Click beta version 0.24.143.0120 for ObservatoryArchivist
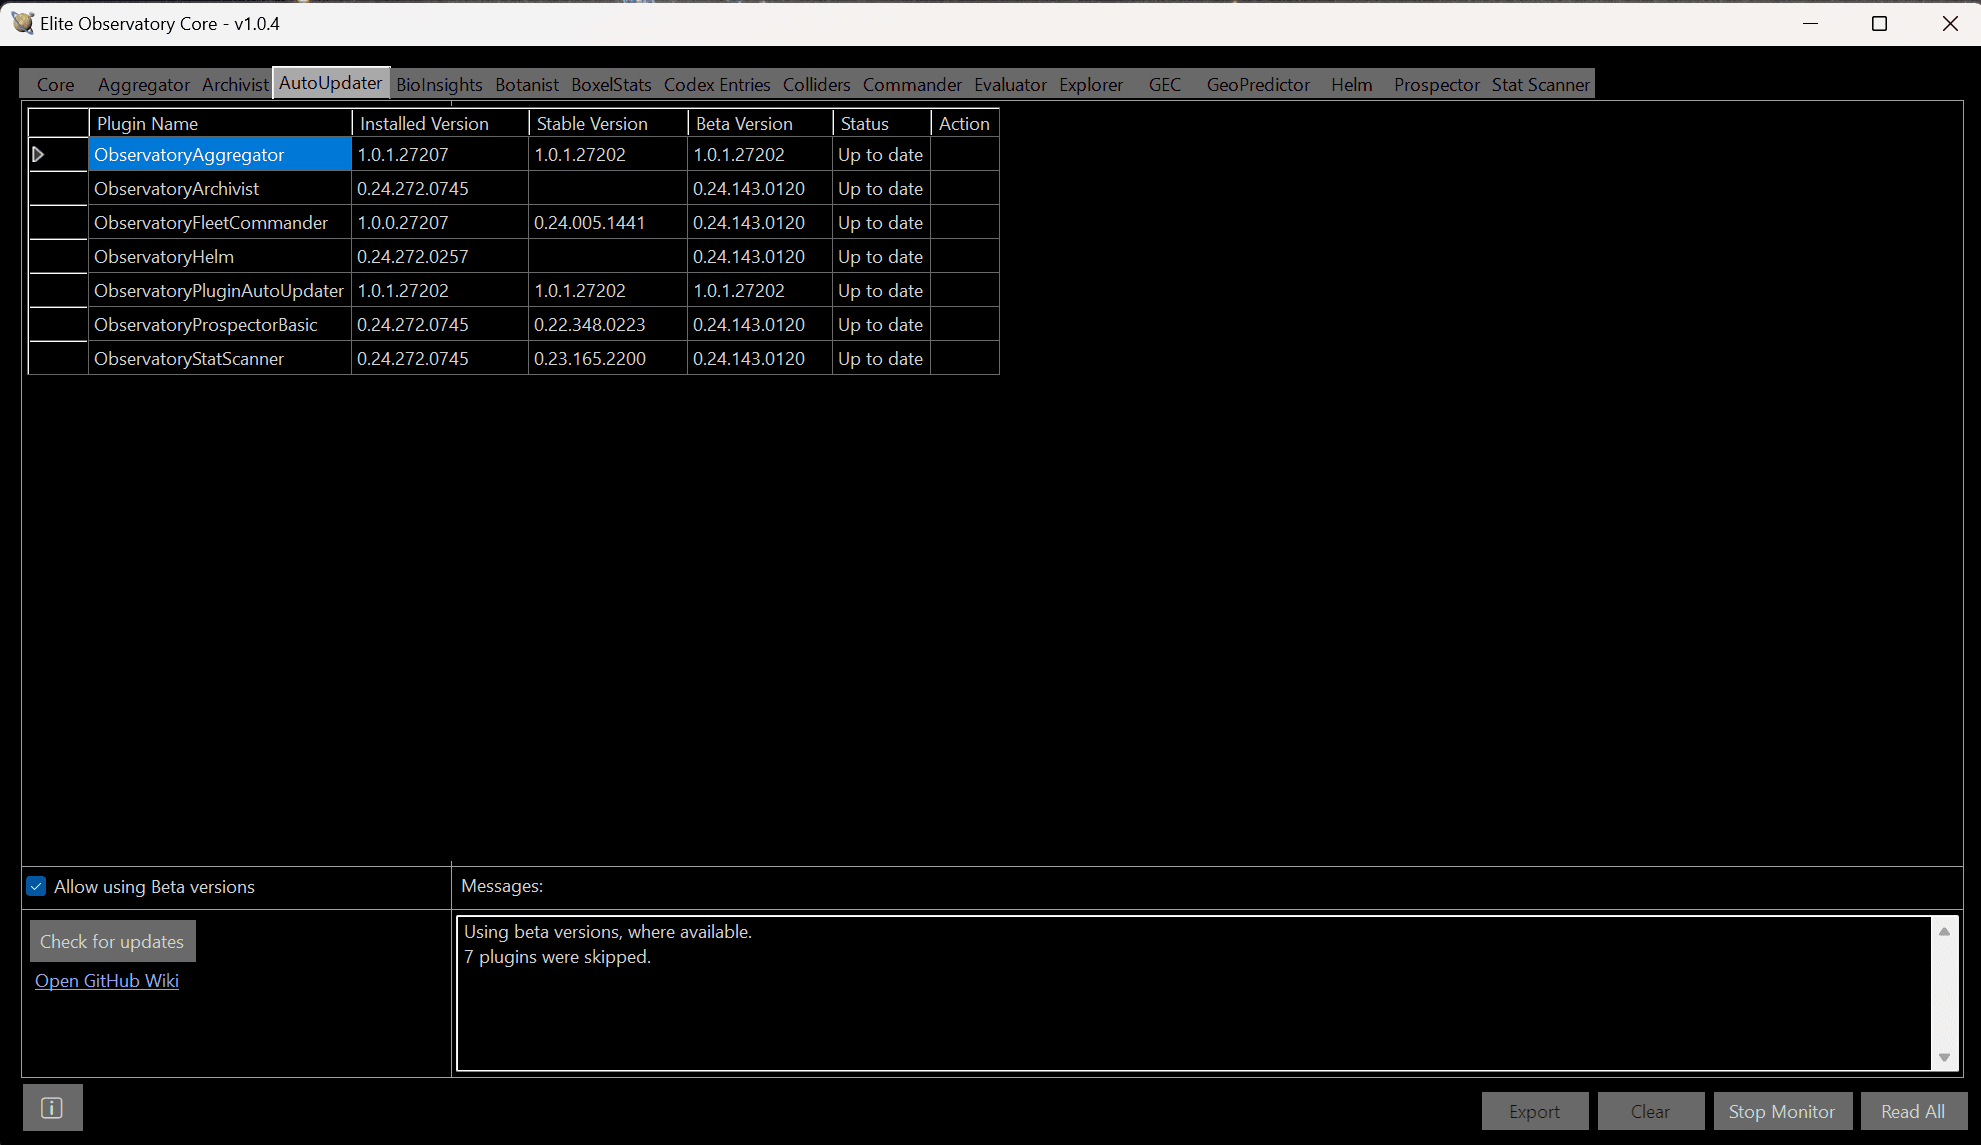Viewport: 1981px width, 1145px height. click(x=760, y=189)
